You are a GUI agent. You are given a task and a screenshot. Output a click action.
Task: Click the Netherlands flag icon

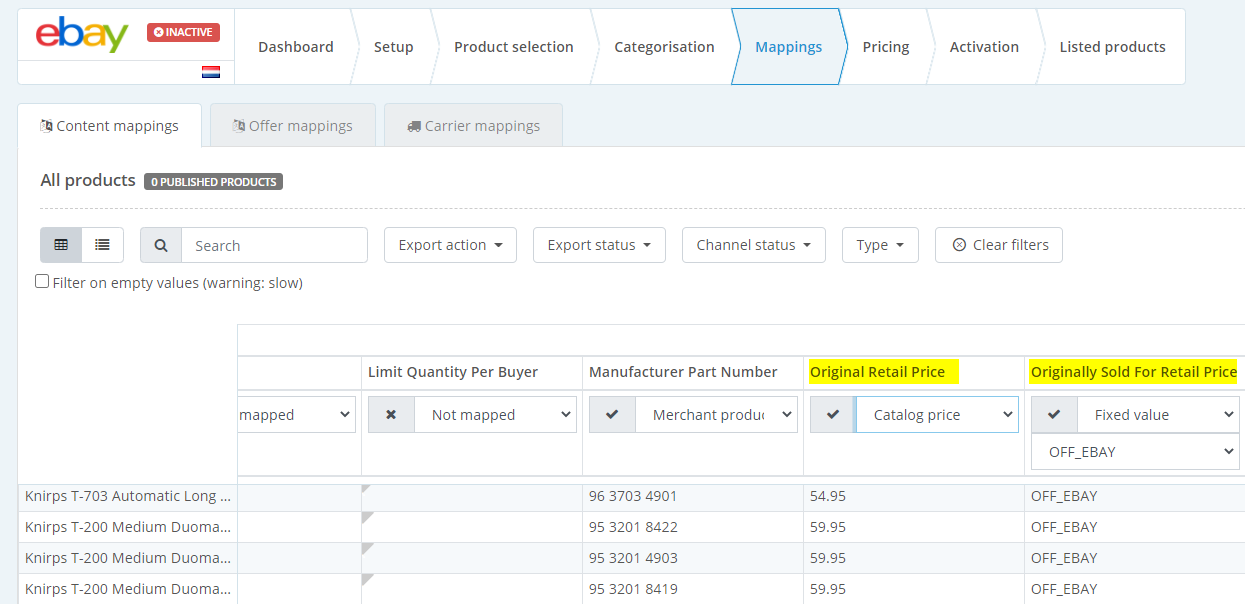tap(210, 72)
